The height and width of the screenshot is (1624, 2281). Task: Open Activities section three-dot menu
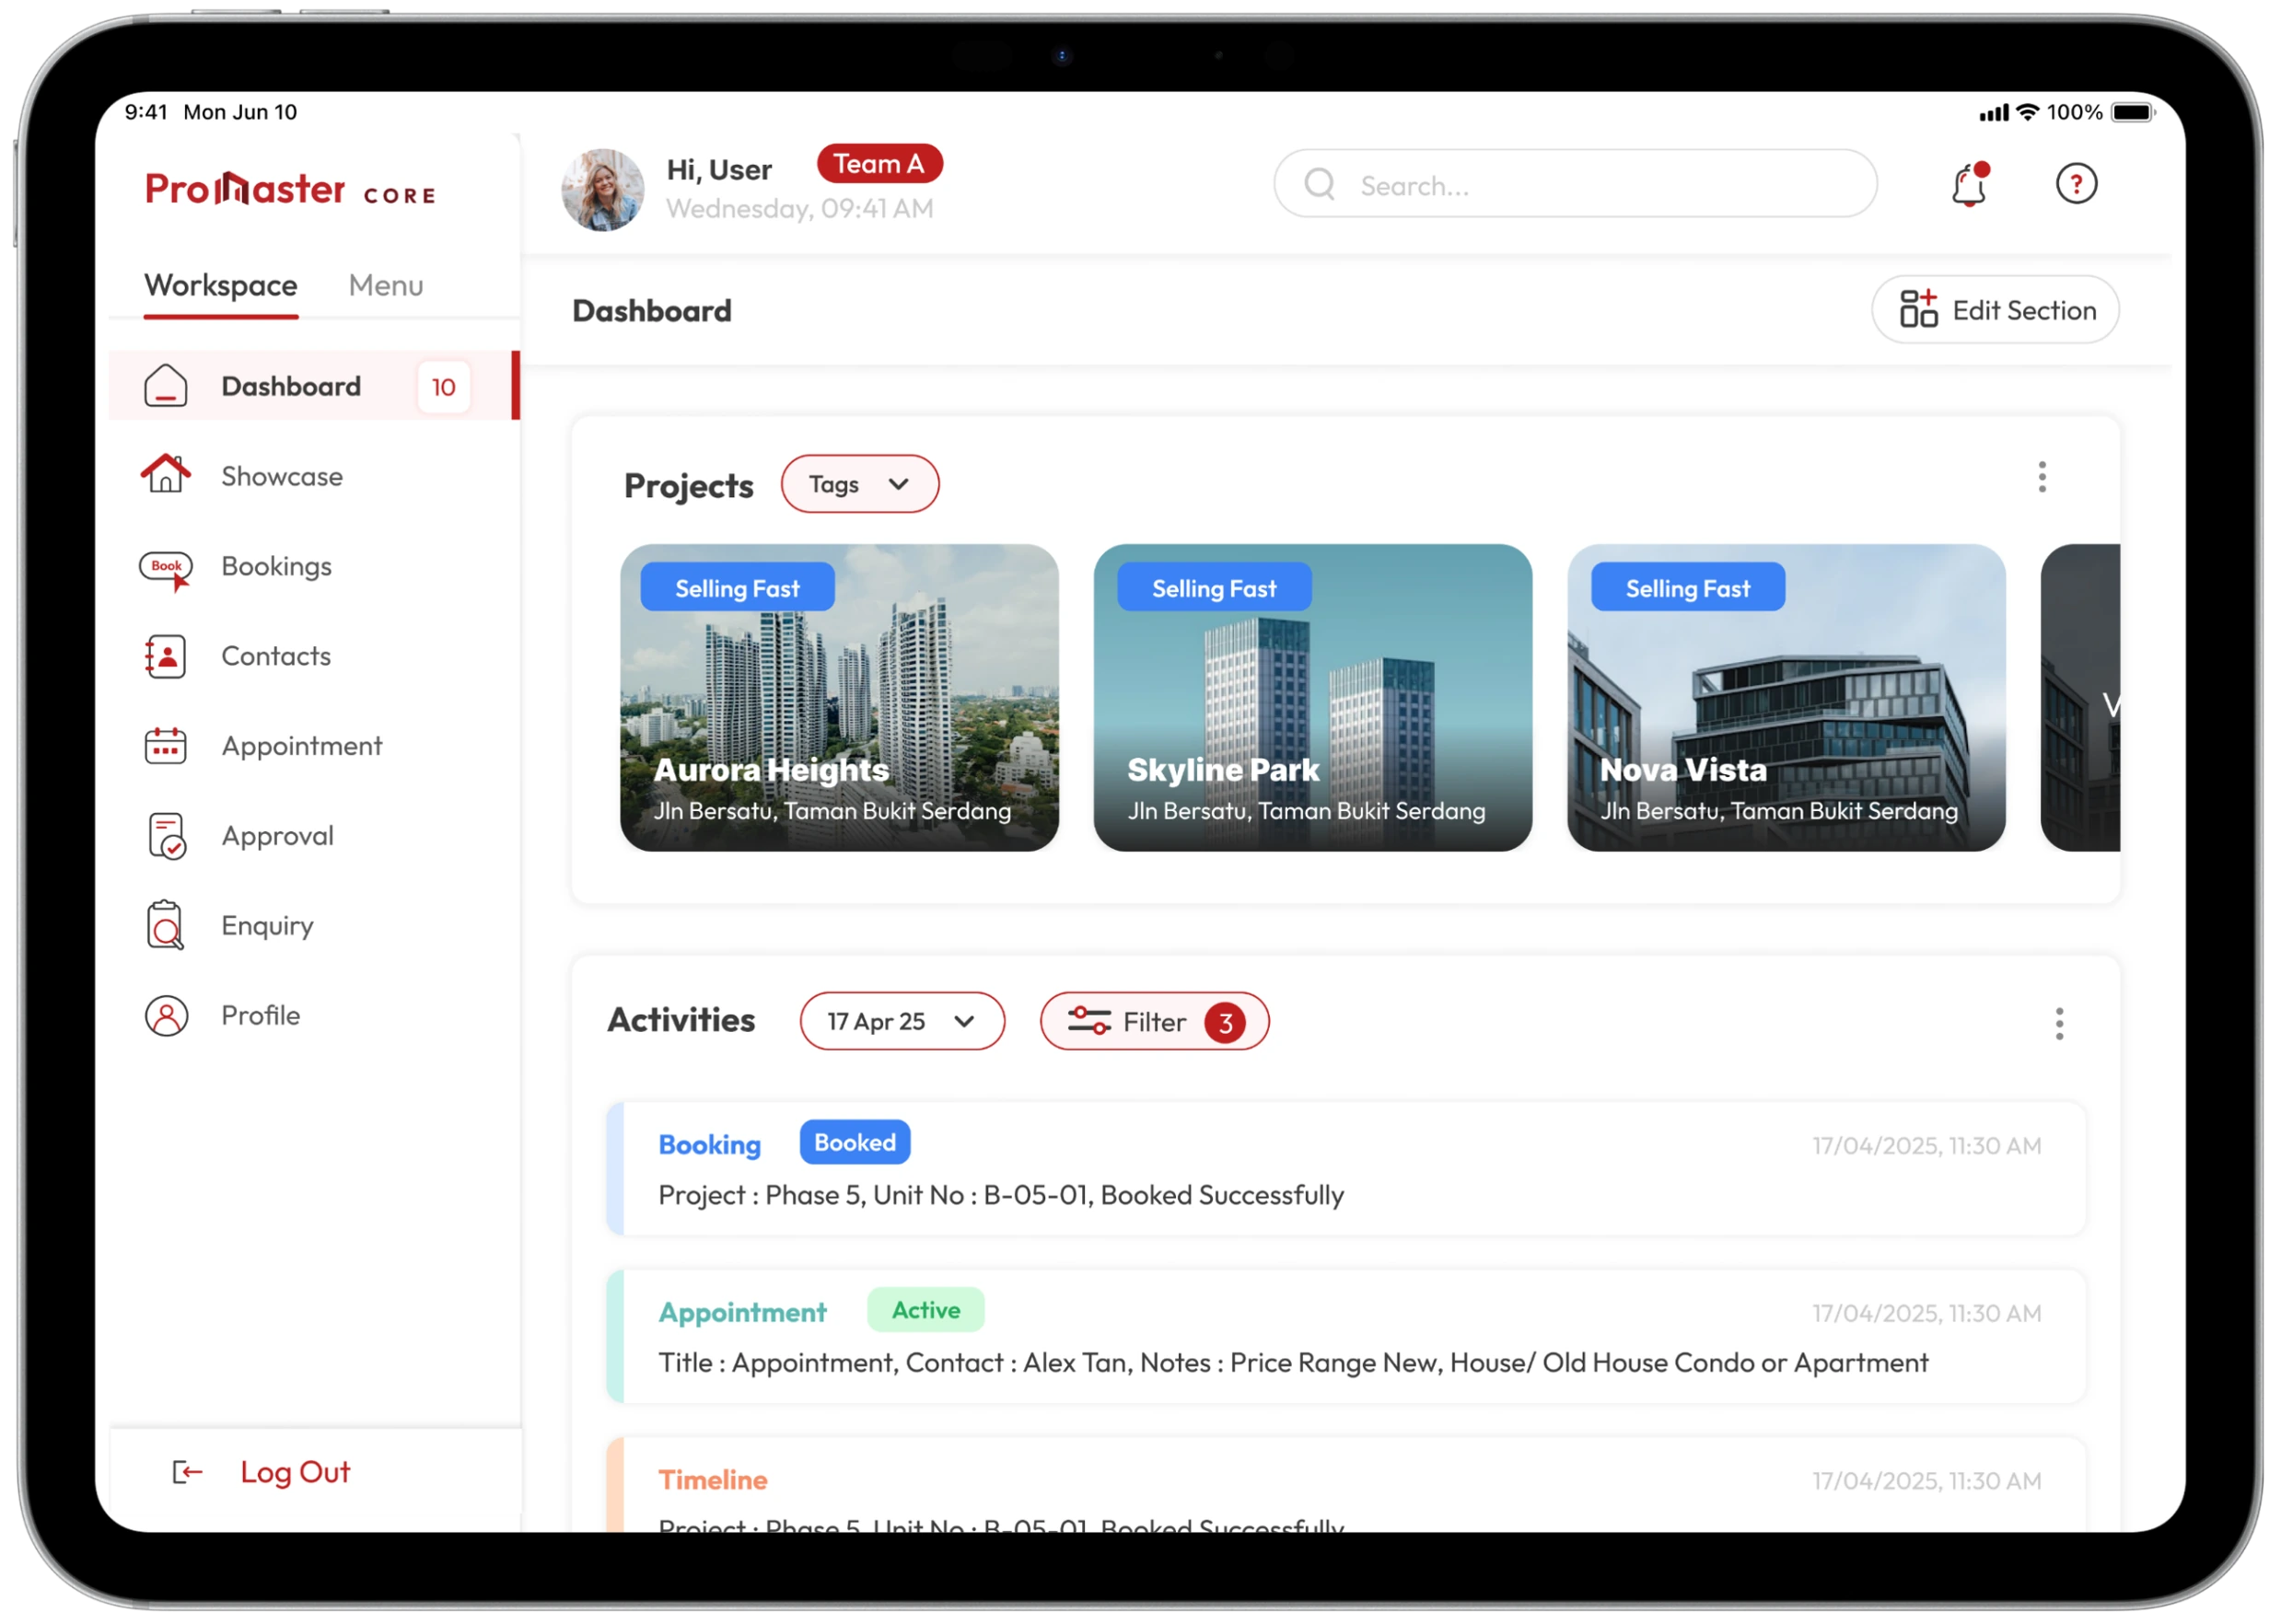coord(2059,1023)
